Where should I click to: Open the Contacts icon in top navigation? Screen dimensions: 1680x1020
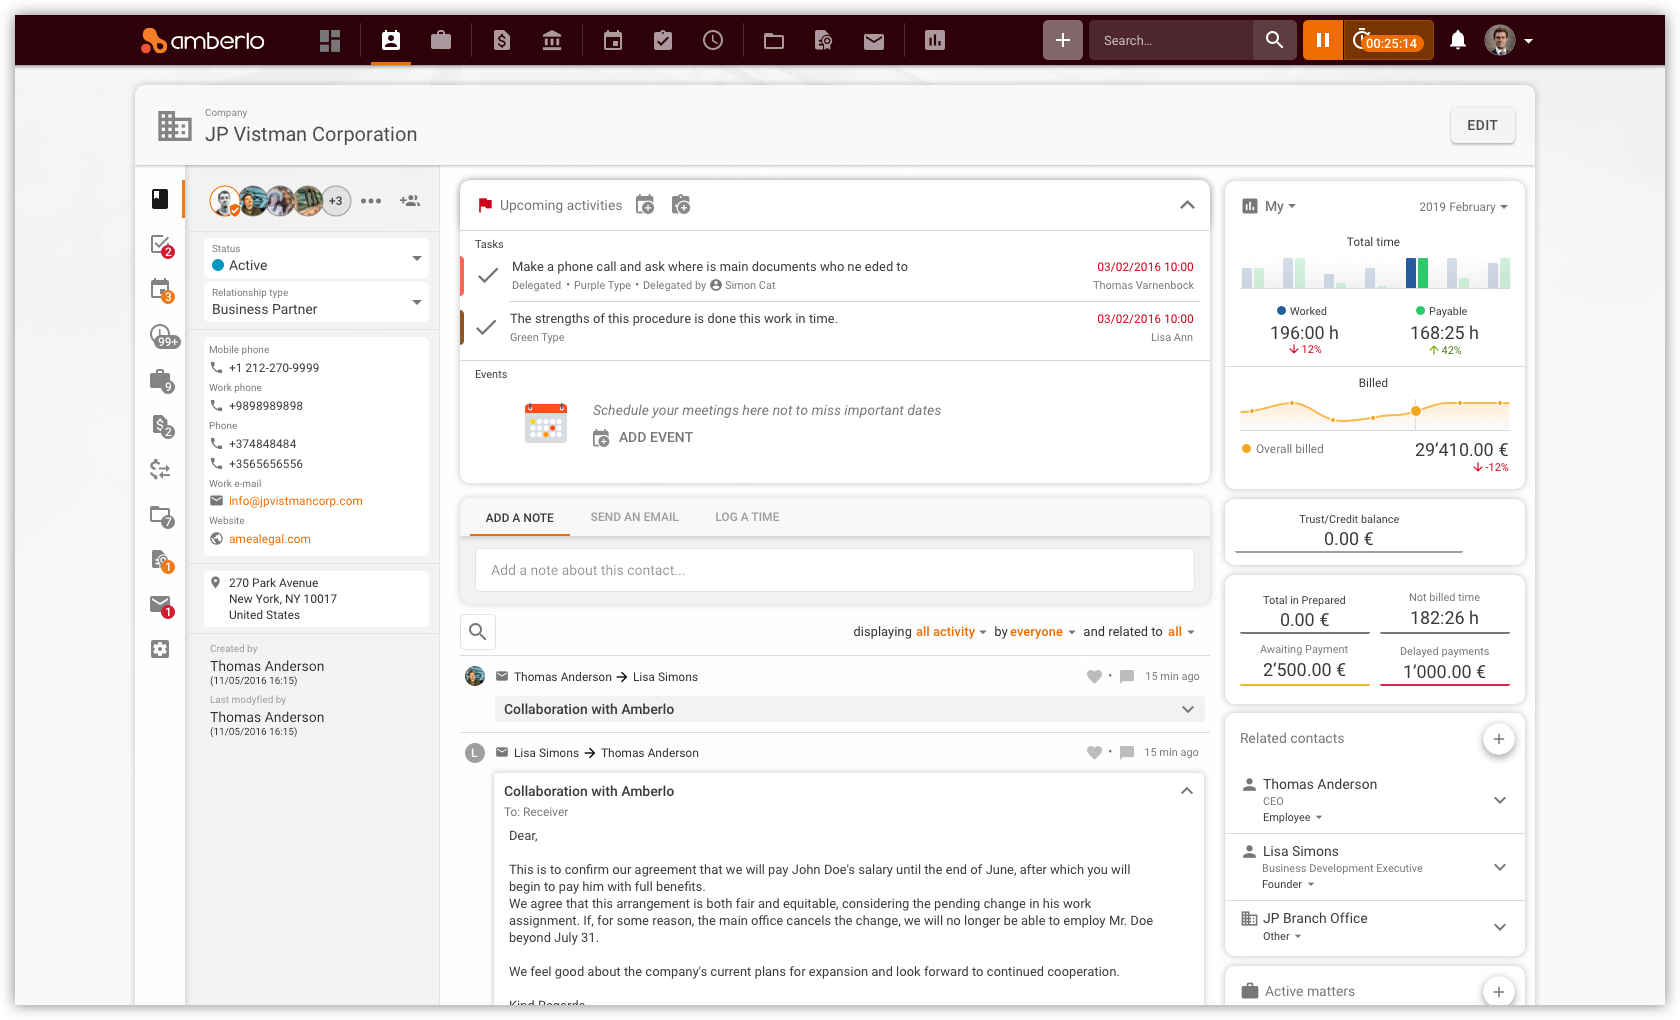coord(391,41)
